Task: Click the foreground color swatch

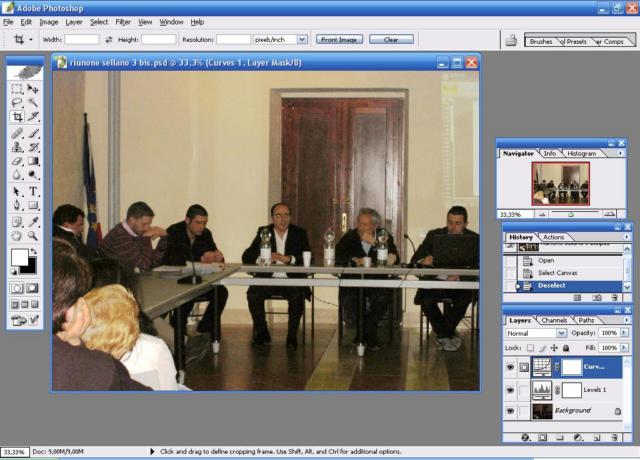Action: [x=19, y=257]
